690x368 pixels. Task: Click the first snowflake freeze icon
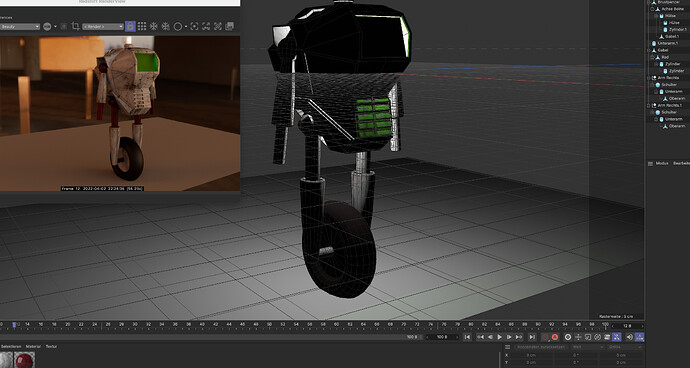point(154,26)
